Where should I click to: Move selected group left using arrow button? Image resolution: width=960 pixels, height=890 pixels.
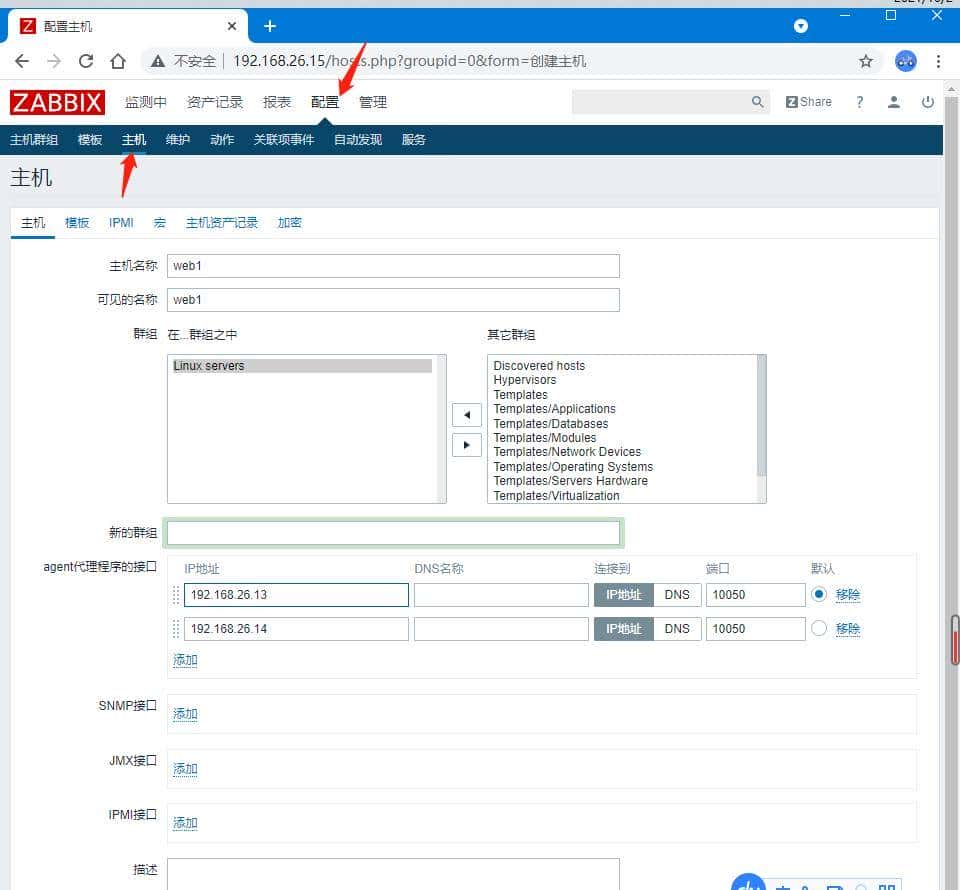466,414
